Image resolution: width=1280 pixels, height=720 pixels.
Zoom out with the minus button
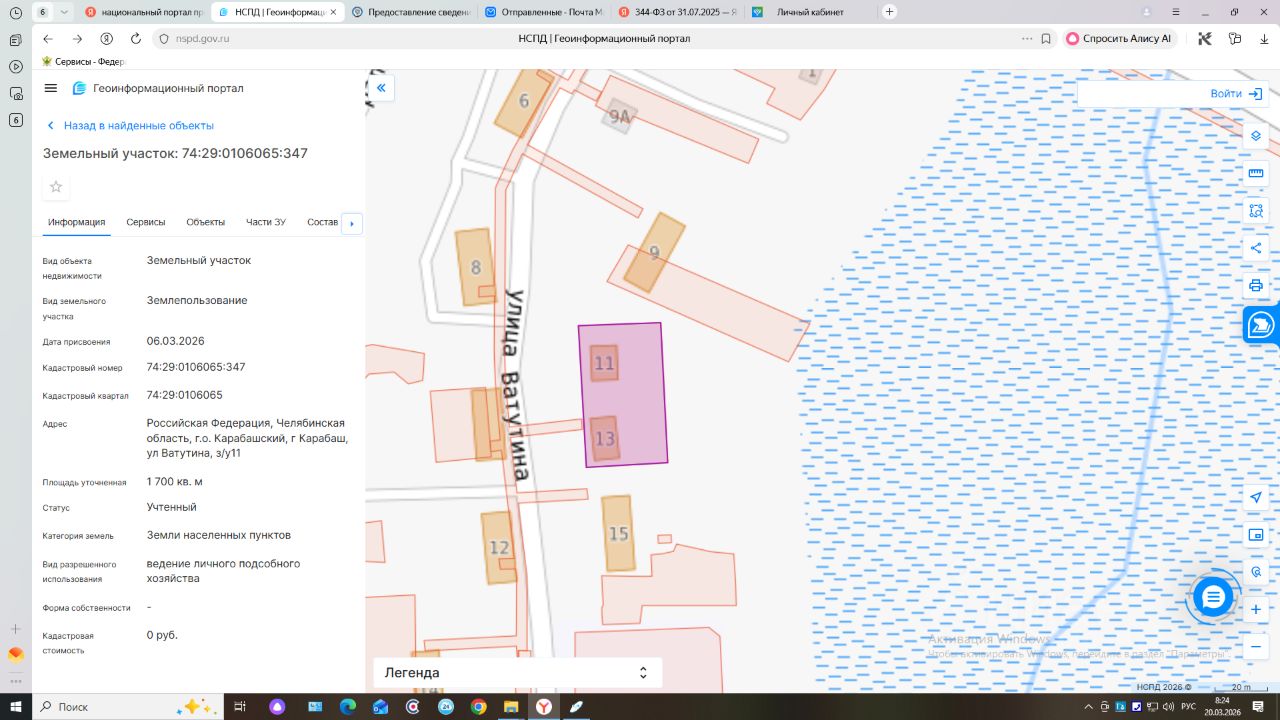1256,646
